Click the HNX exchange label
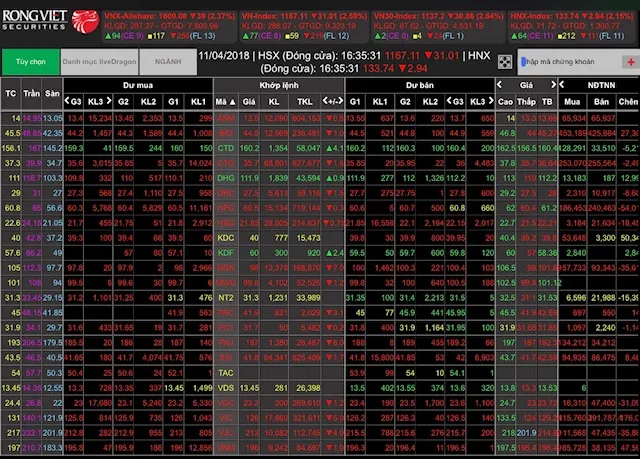Image resolution: width=640 pixels, height=459 pixels. coord(479,54)
